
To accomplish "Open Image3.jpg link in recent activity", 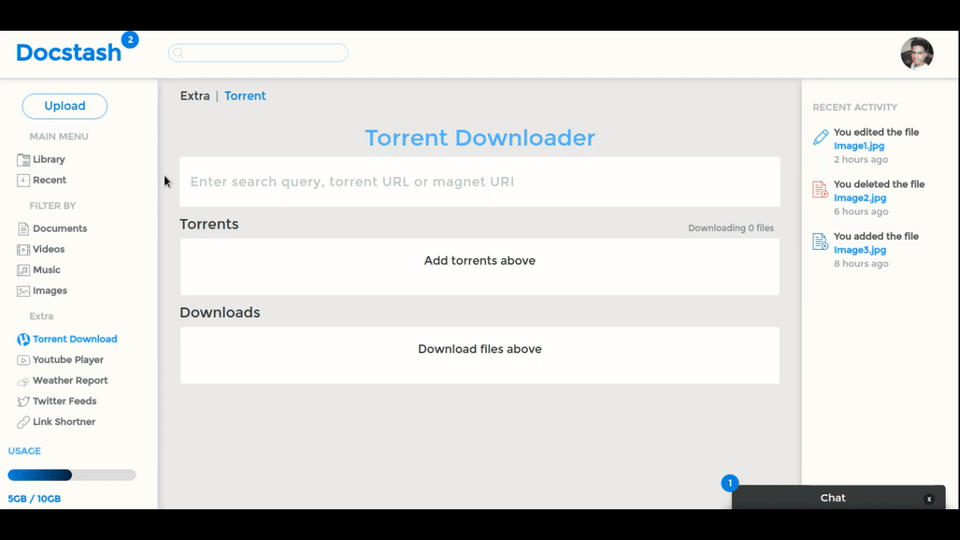I will [859, 250].
